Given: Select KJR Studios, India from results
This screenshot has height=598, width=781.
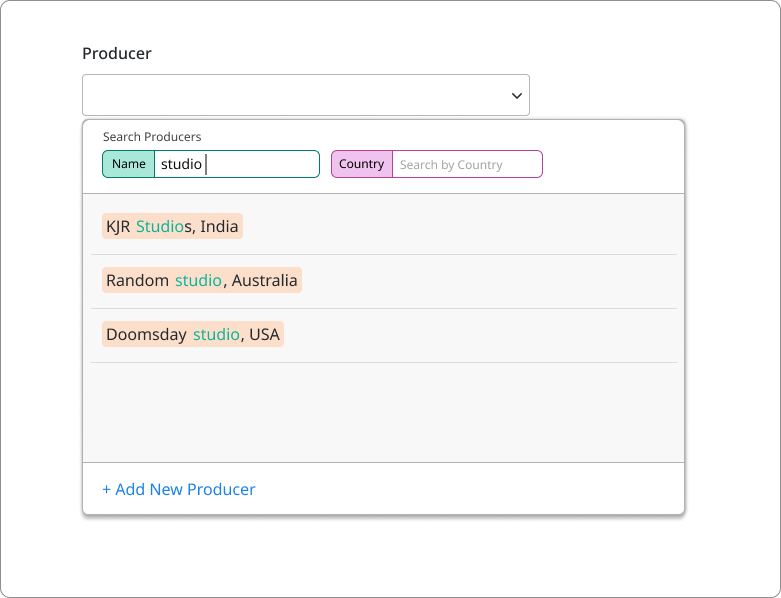Looking at the screenshot, I should click(x=172, y=226).
